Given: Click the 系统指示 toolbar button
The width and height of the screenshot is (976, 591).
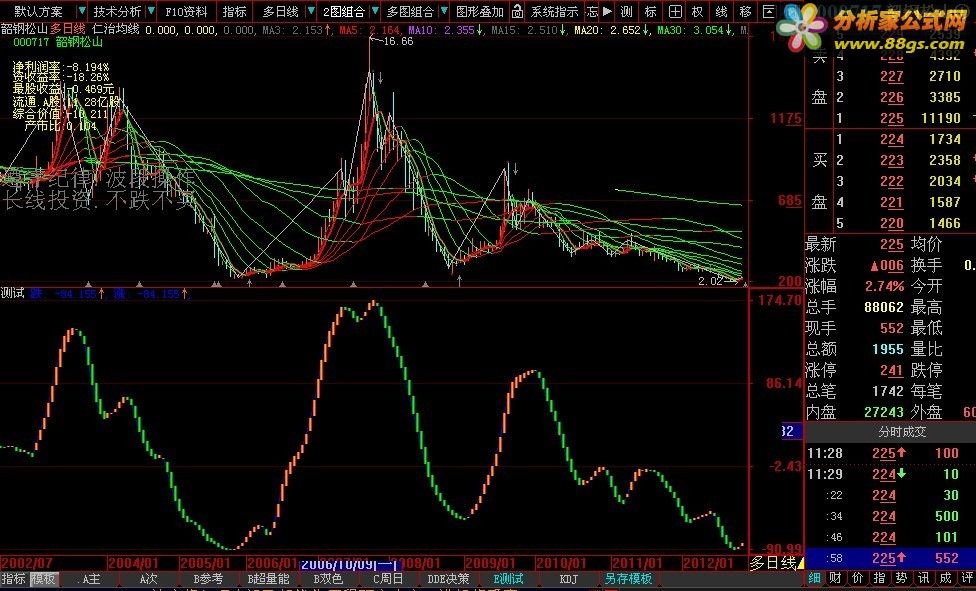Looking at the screenshot, I should coord(554,11).
